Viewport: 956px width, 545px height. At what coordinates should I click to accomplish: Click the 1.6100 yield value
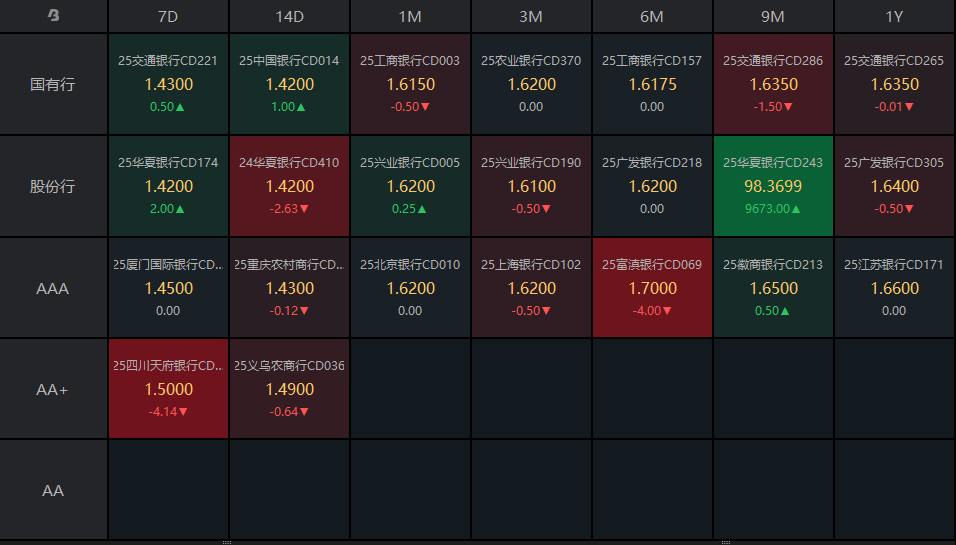532,186
